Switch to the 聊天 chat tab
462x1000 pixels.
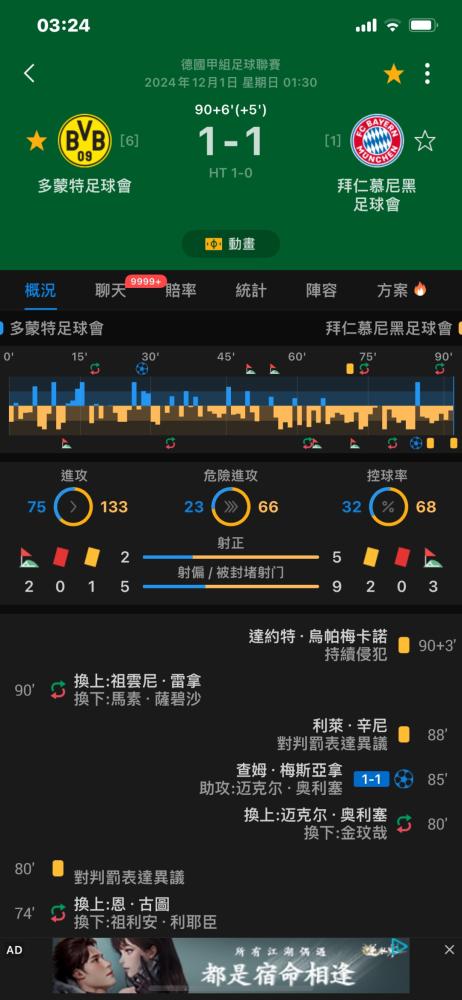click(110, 291)
